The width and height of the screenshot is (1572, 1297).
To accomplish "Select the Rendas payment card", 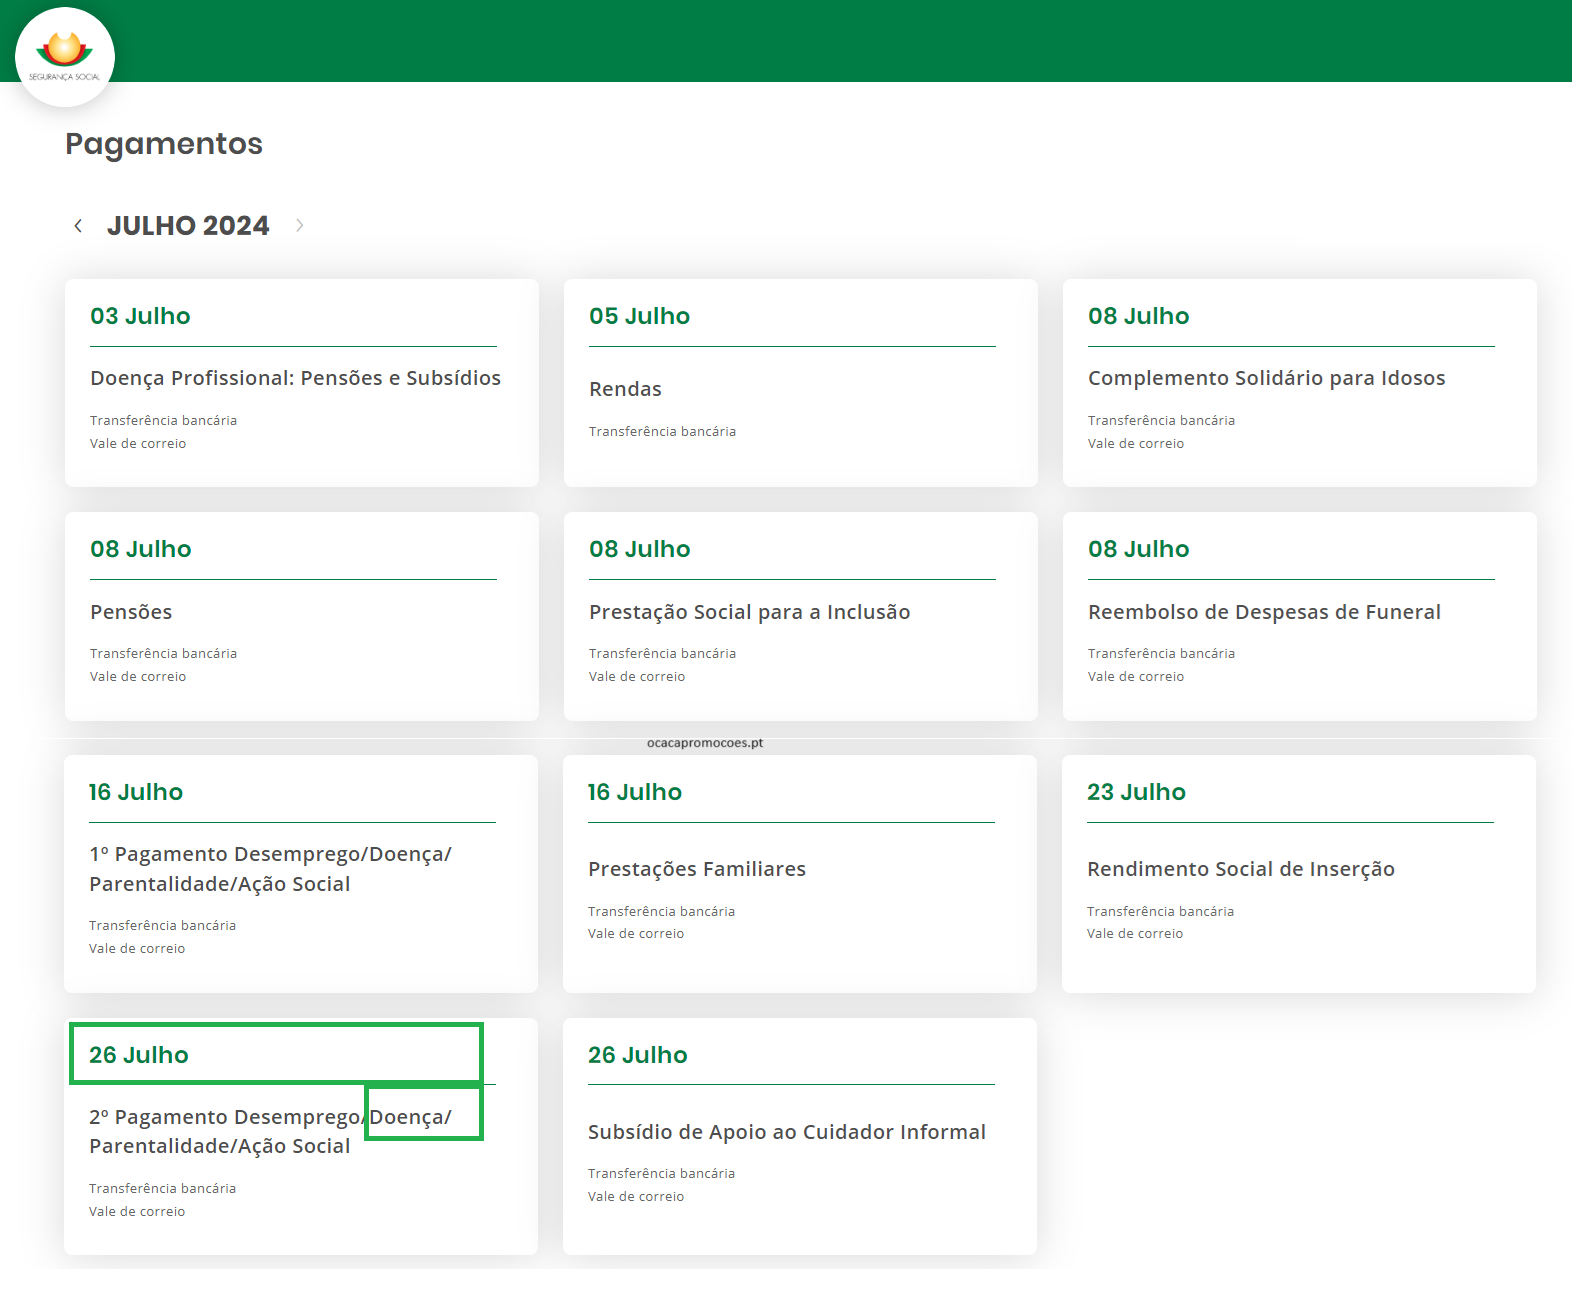I will click(625, 389).
